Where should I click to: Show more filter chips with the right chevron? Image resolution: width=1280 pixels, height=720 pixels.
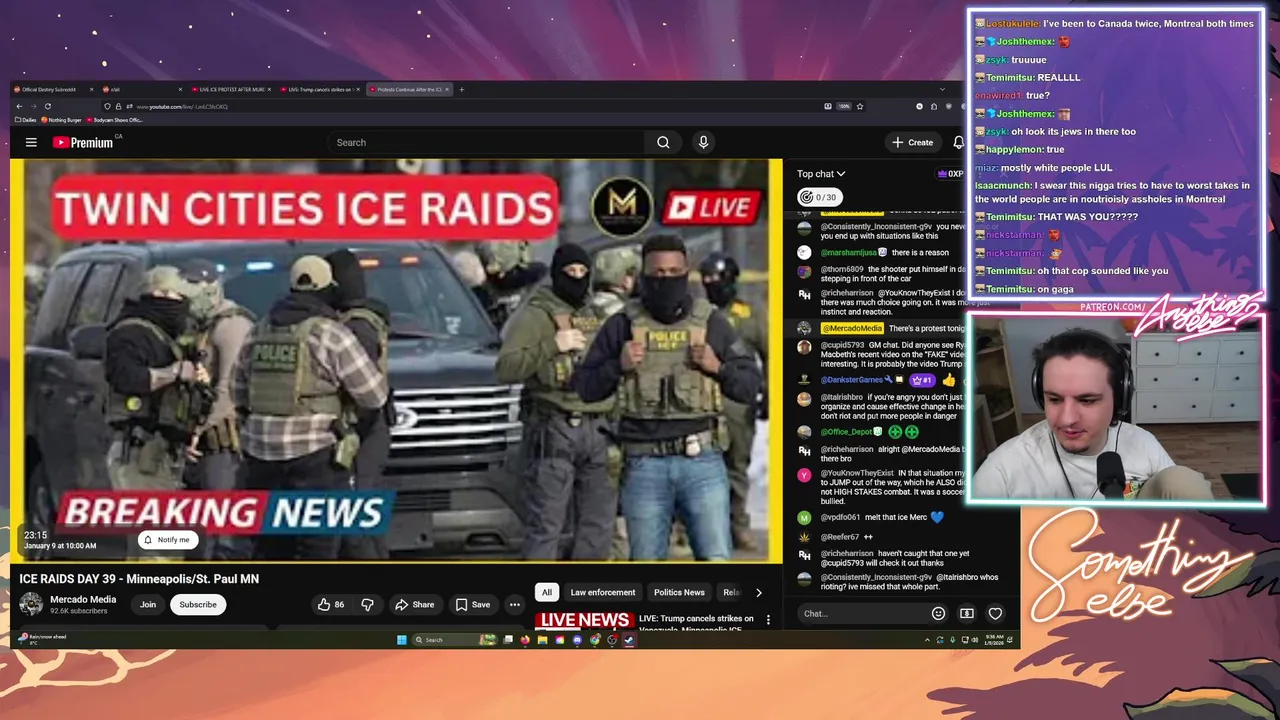(x=758, y=592)
